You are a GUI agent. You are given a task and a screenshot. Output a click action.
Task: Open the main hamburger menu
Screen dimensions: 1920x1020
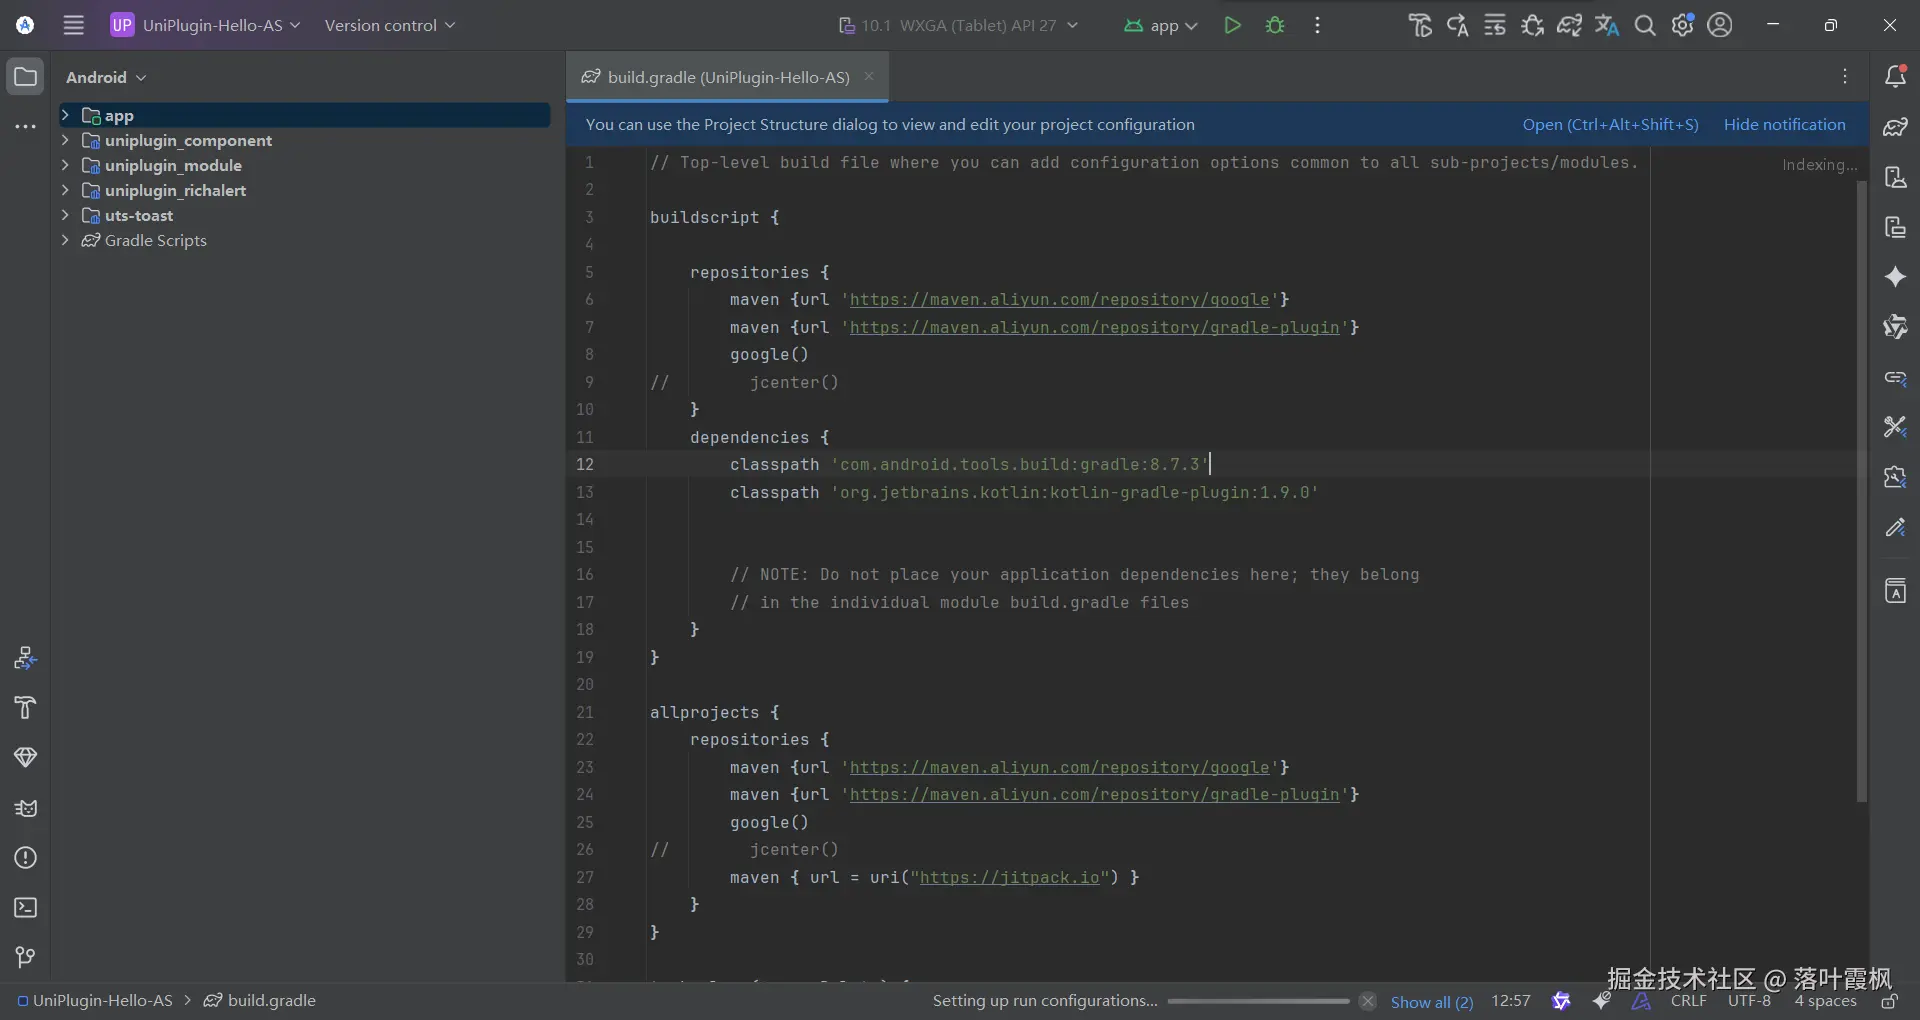point(74,26)
